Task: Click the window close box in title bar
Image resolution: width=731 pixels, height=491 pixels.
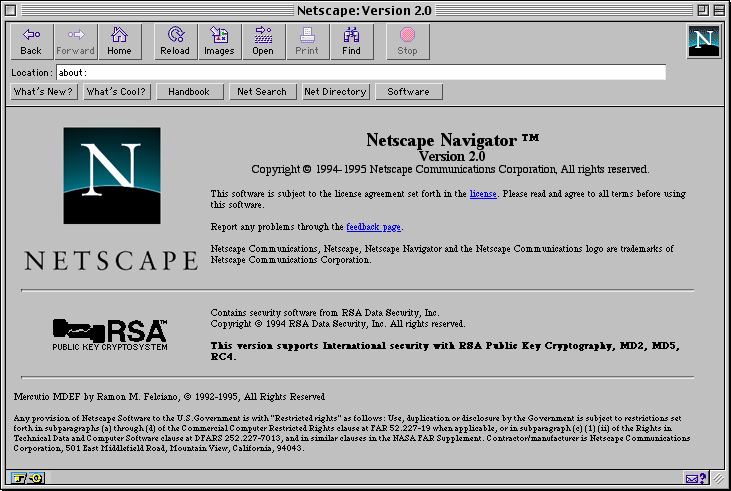Action: pos(11,10)
